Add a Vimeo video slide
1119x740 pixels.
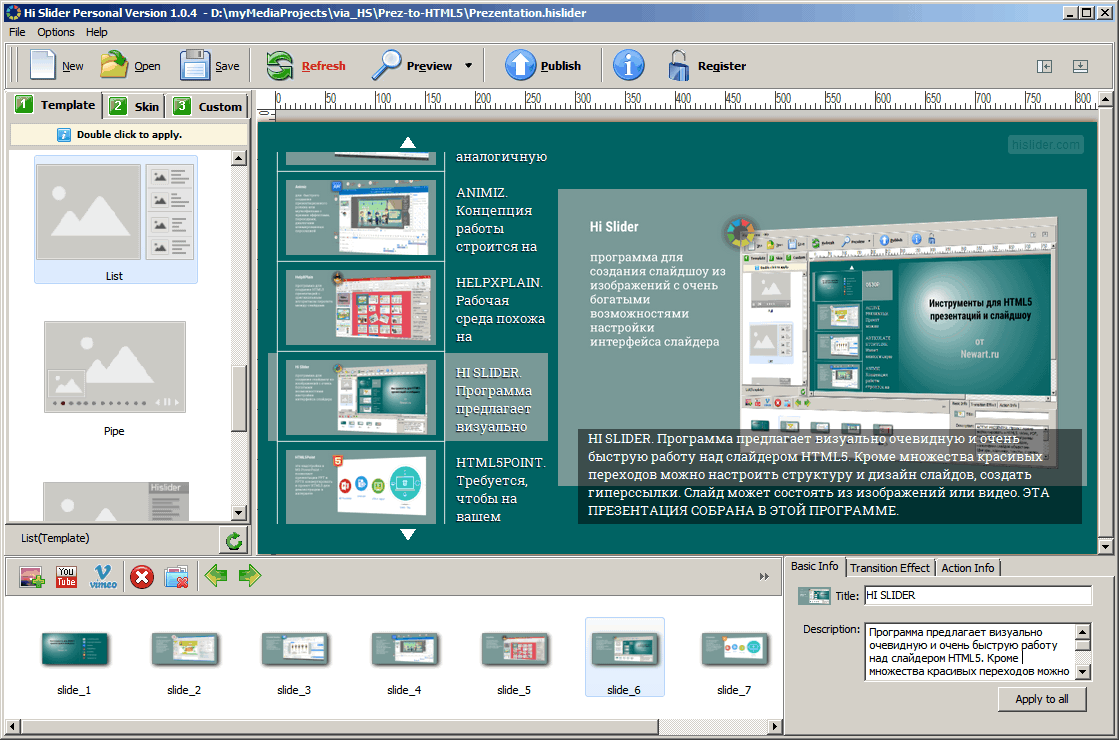coord(103,577)
